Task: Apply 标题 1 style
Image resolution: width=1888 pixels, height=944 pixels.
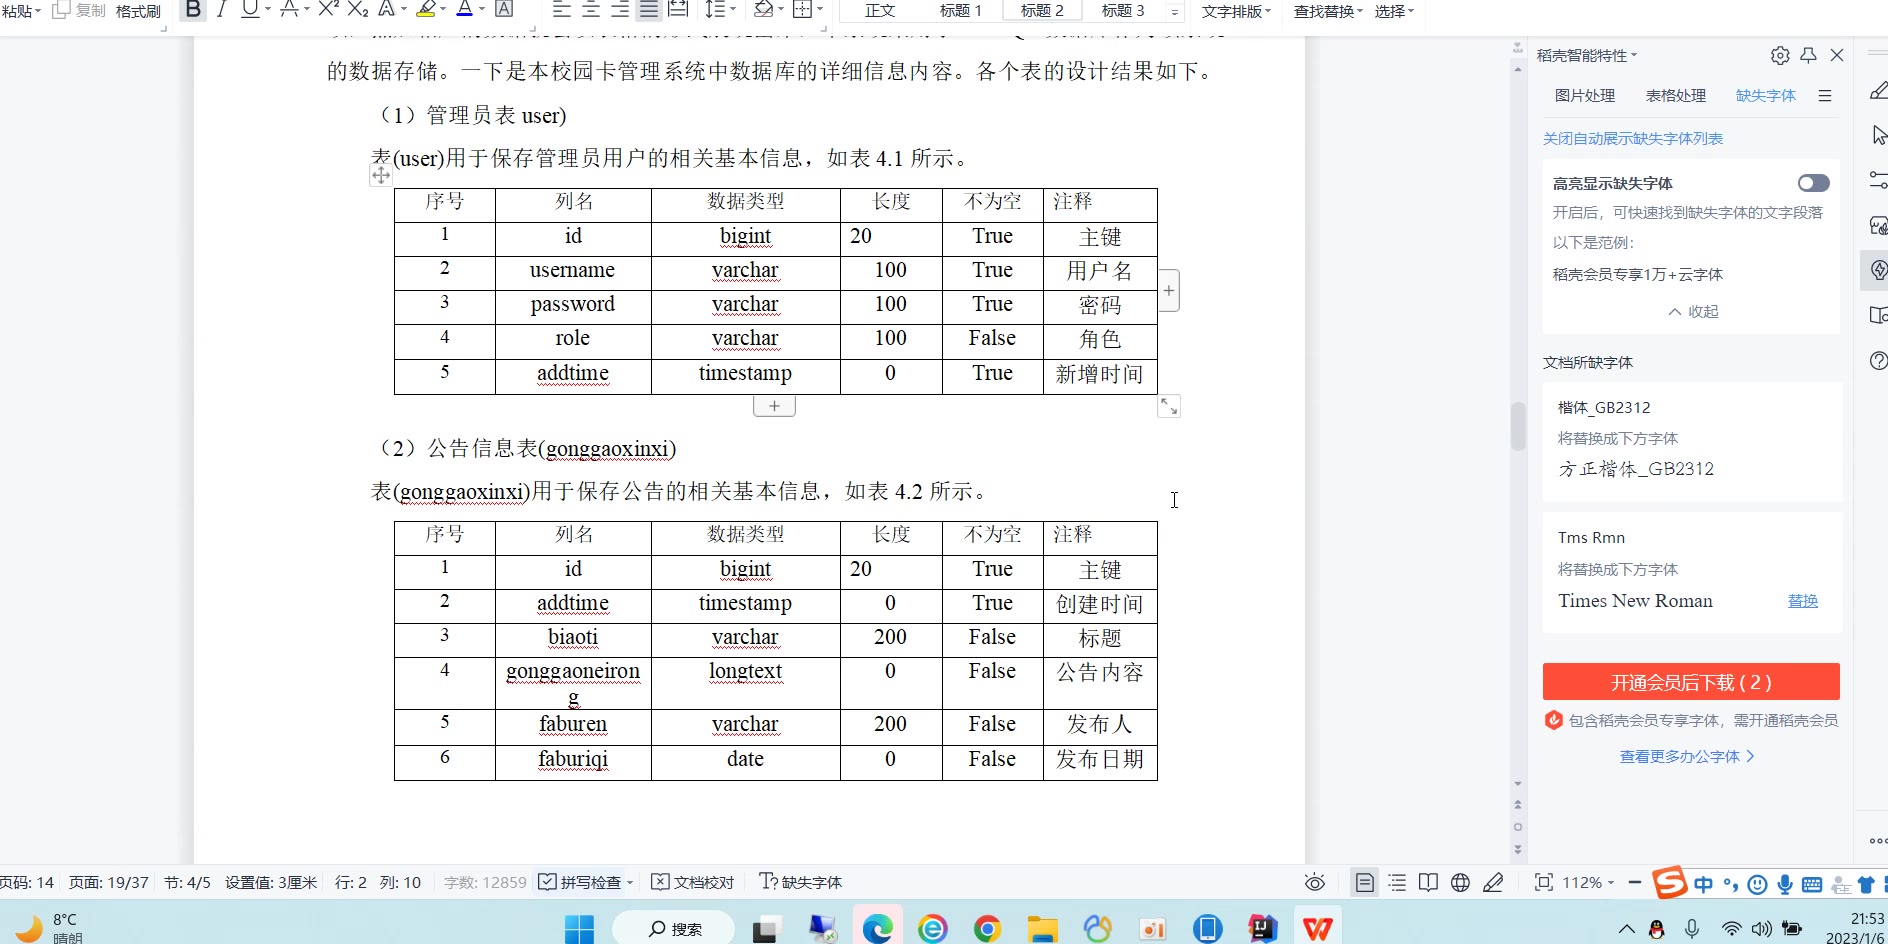Action: point(961,11)
